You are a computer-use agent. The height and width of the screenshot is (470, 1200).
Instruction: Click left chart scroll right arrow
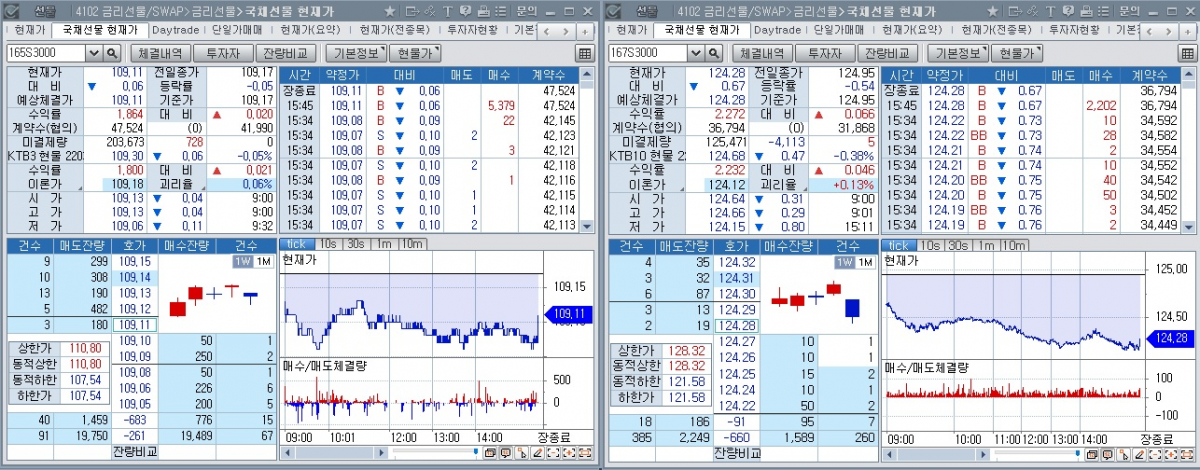tap(383, 453)
